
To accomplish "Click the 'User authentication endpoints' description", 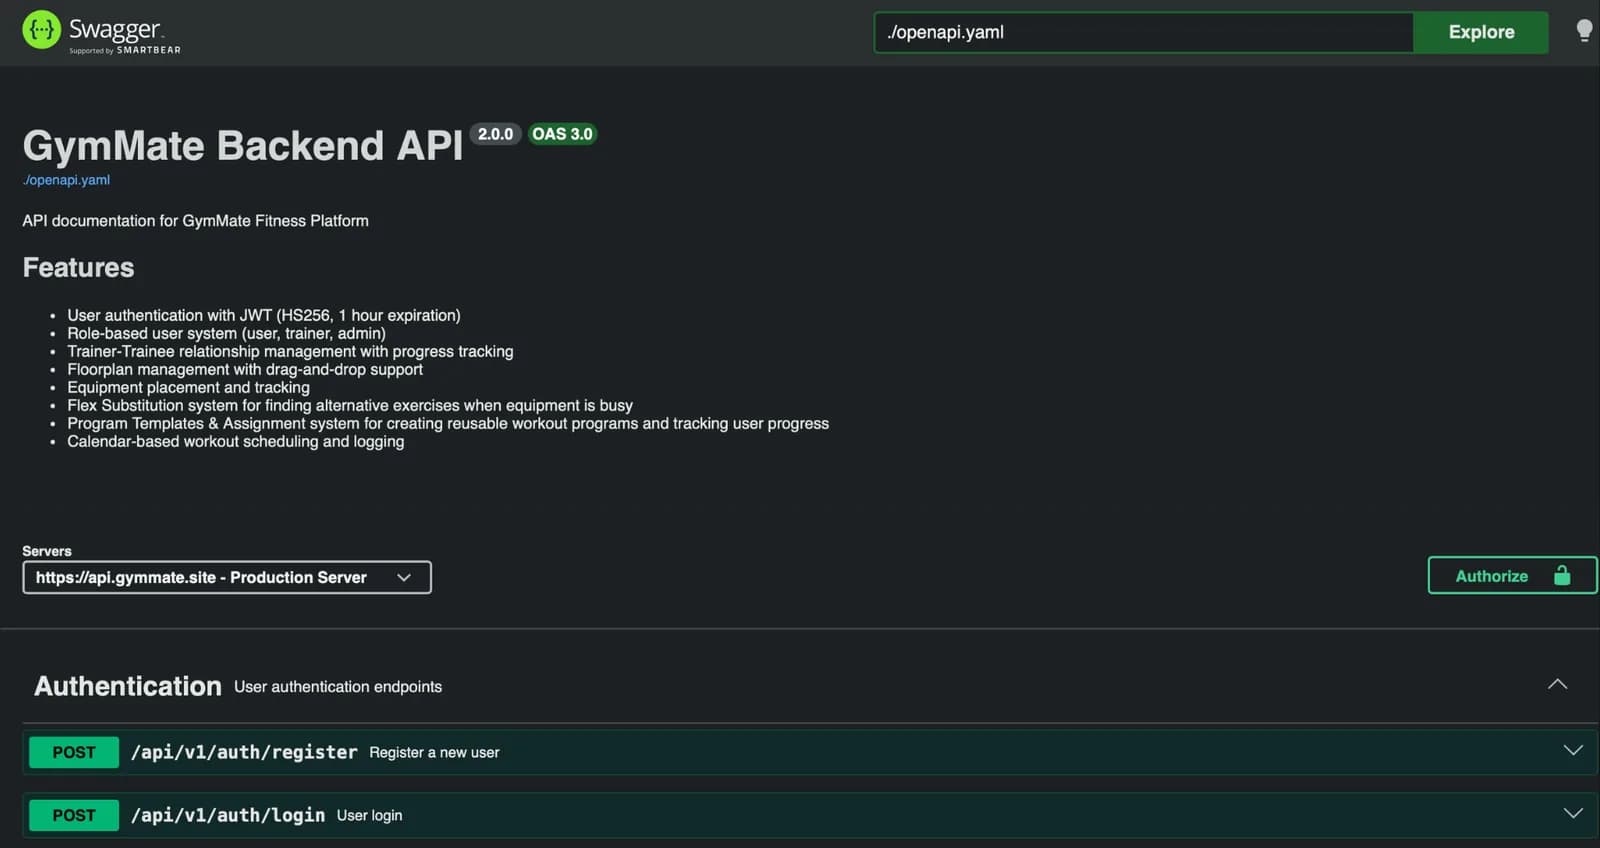I will pyautogui.click(x=338, y=687).
